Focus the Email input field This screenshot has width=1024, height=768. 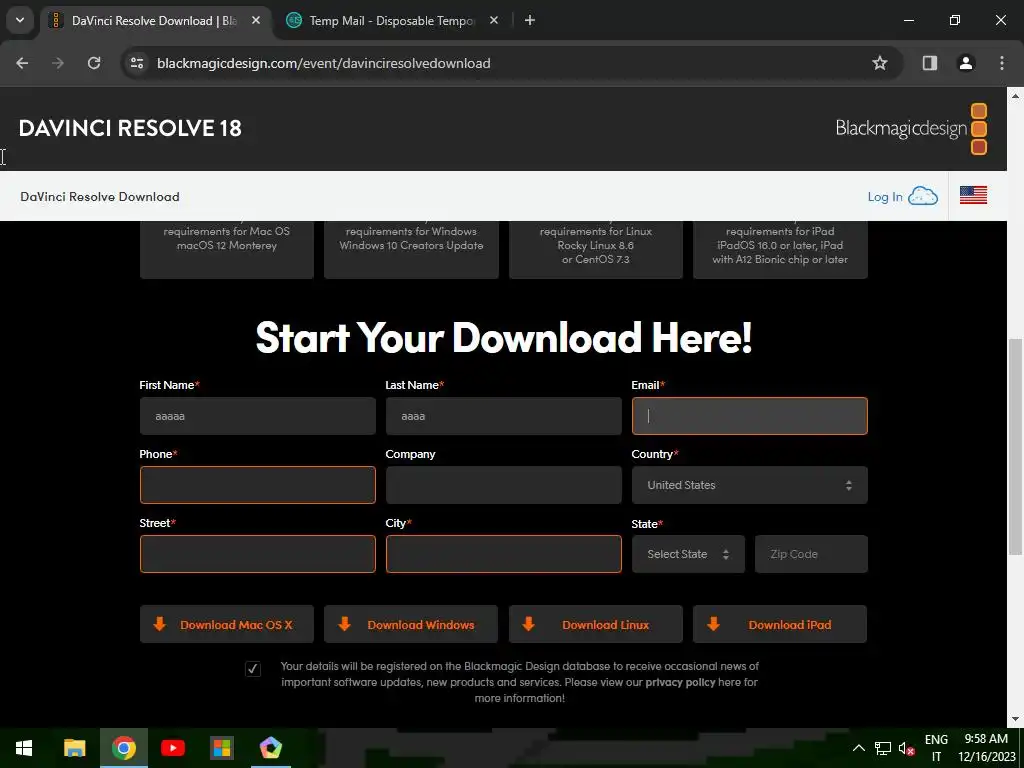749,416
